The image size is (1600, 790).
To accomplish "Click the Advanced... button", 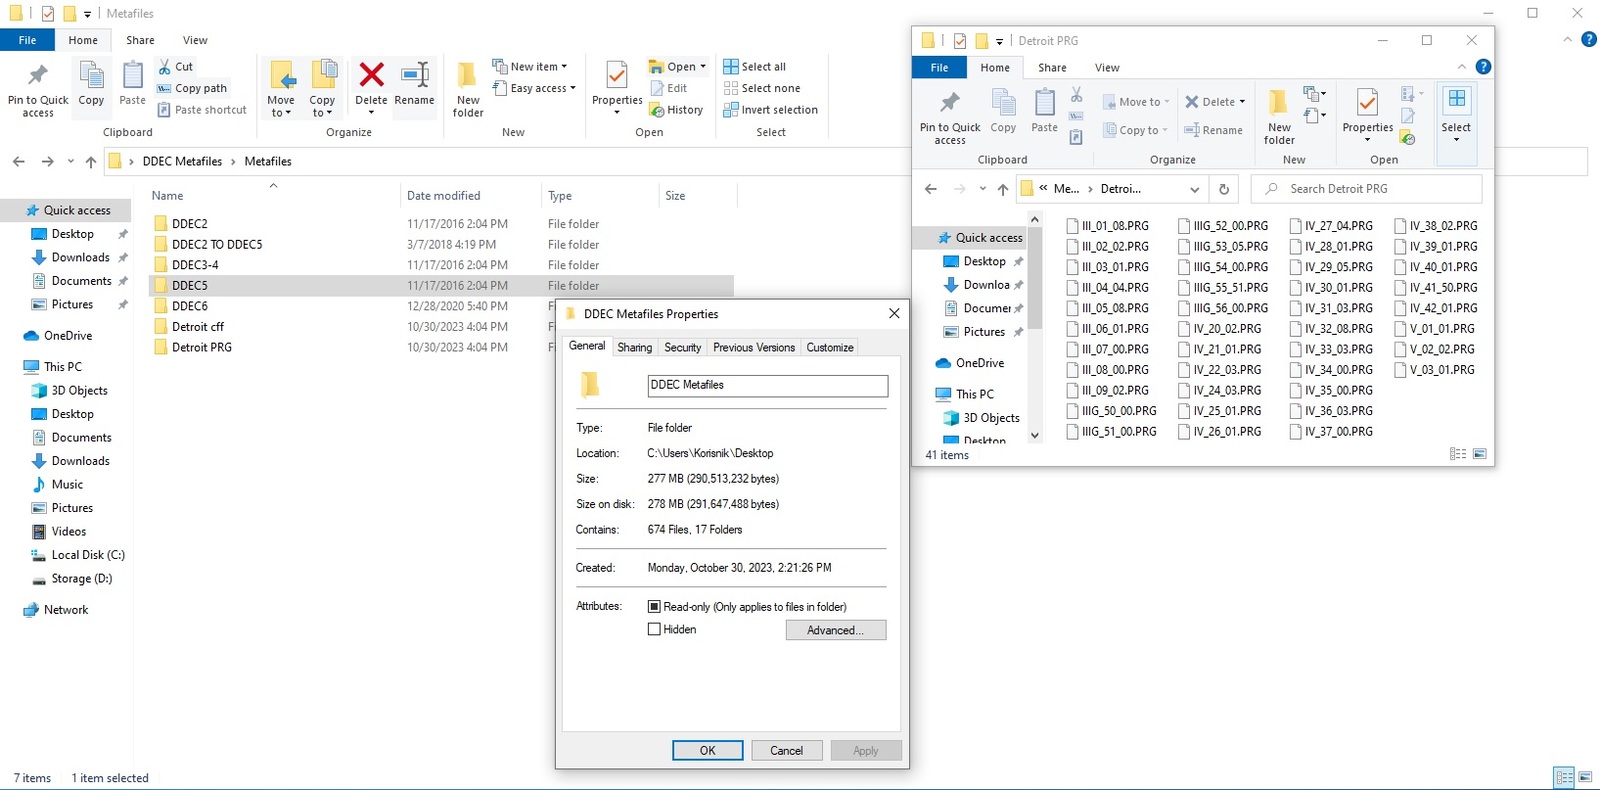I will [x=835, y=630].
